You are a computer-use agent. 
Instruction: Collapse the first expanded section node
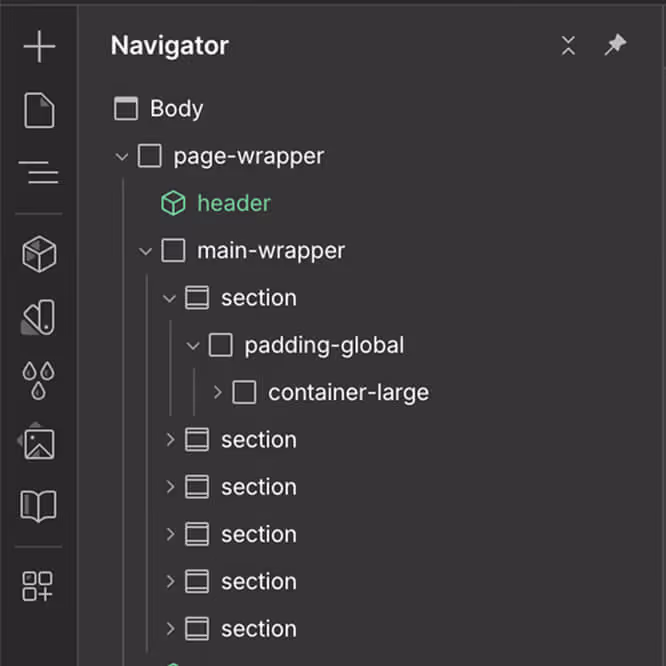click(x=169, y=299)
